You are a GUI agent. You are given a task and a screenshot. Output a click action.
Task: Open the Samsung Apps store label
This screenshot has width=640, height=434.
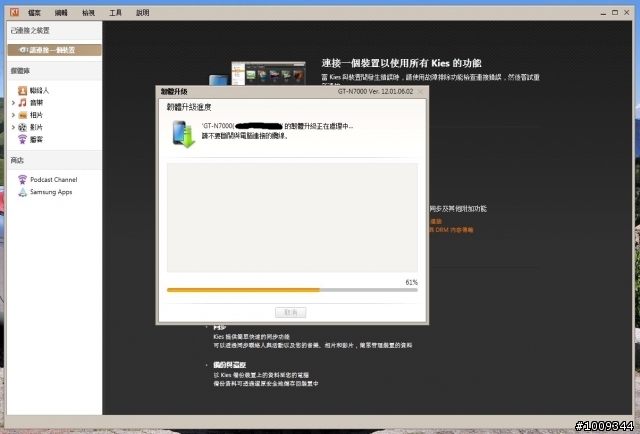coord(51,192)
